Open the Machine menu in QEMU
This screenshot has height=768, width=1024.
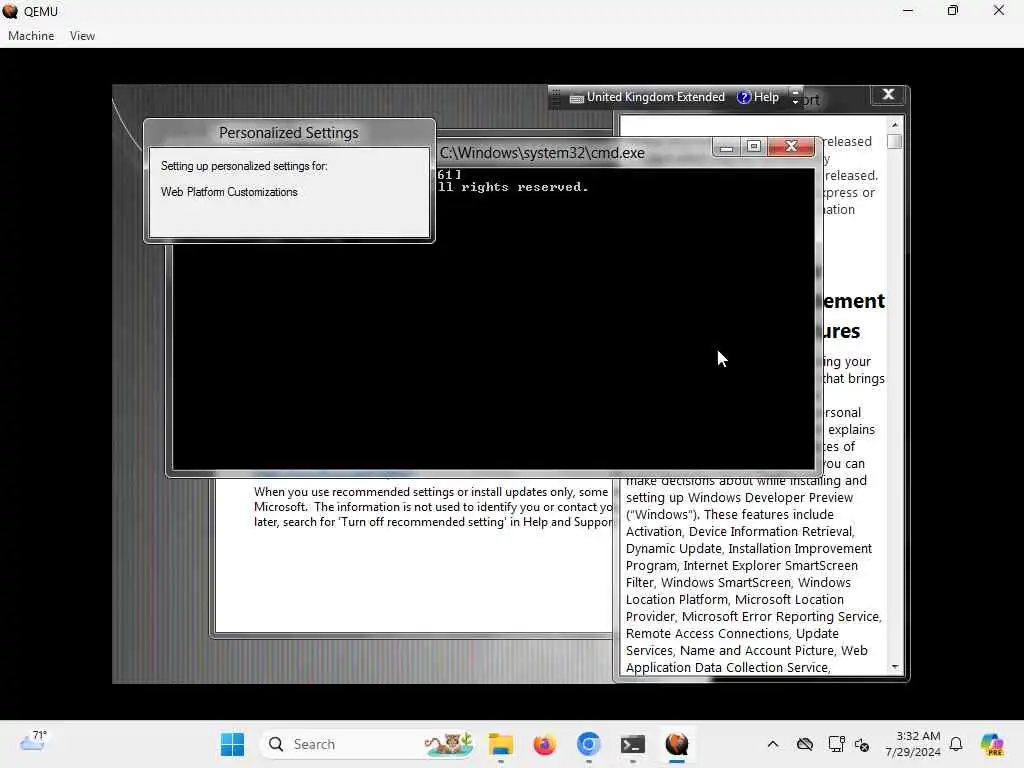click(x=31, y=36)
